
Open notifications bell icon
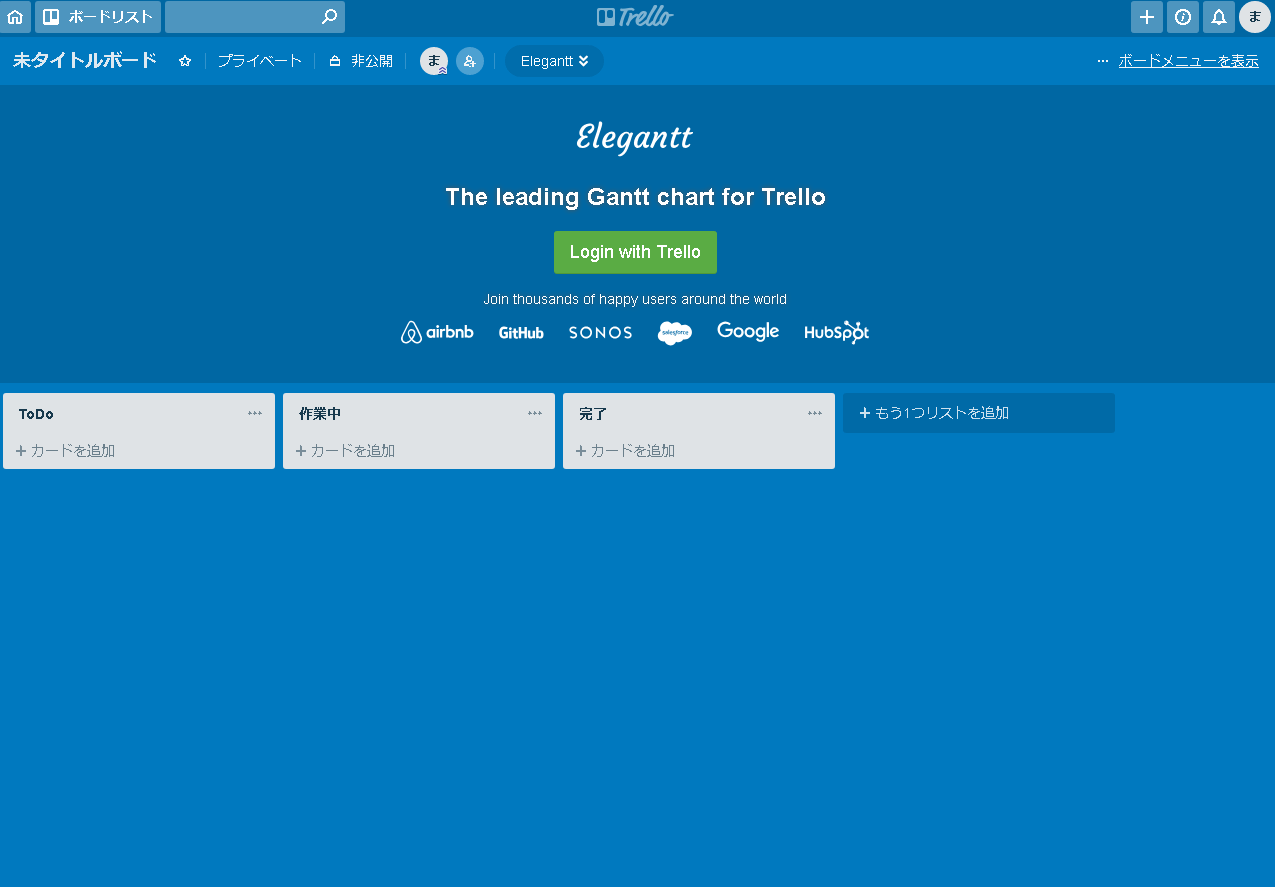(x=1218, y=17)
